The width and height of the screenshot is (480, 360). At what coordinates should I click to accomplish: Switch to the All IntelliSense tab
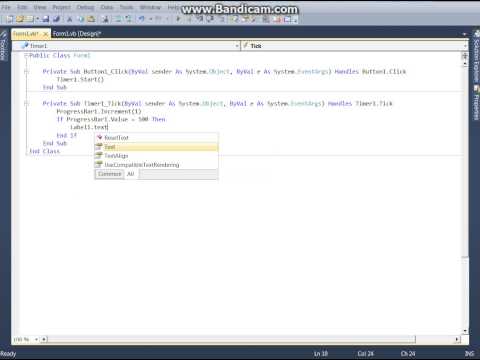(x=131, y=174)
